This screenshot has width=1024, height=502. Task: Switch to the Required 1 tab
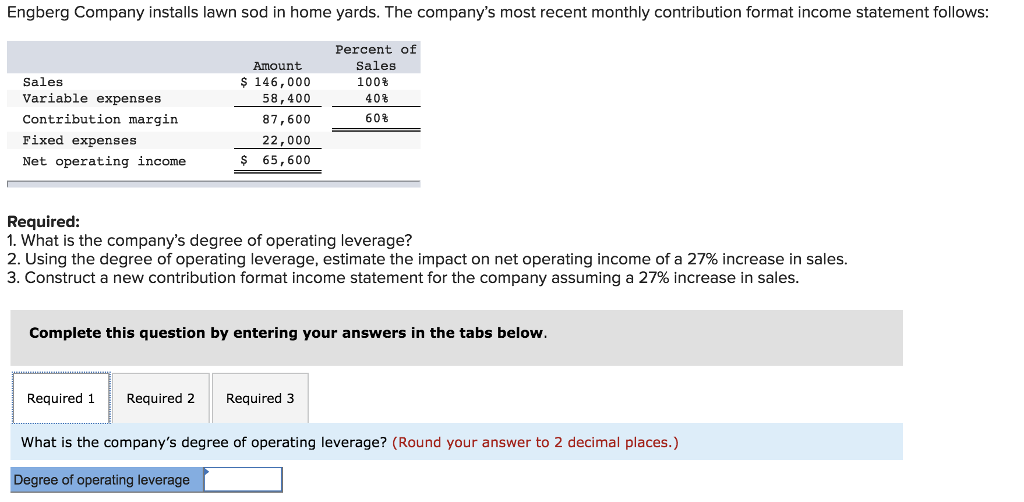point(61,398)
